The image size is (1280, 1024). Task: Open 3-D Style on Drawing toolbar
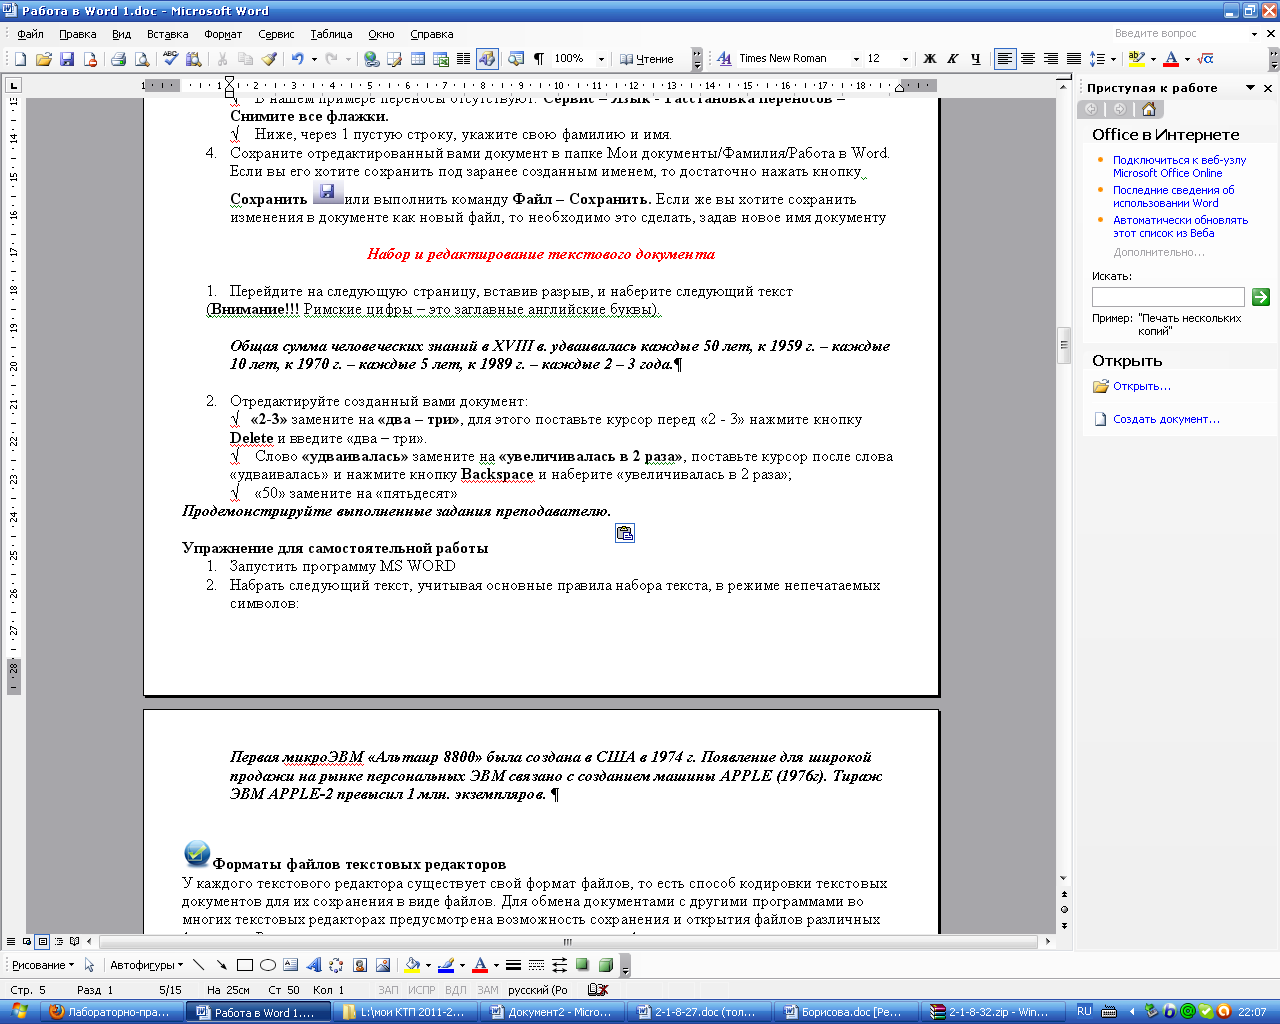tap(605, 965)
